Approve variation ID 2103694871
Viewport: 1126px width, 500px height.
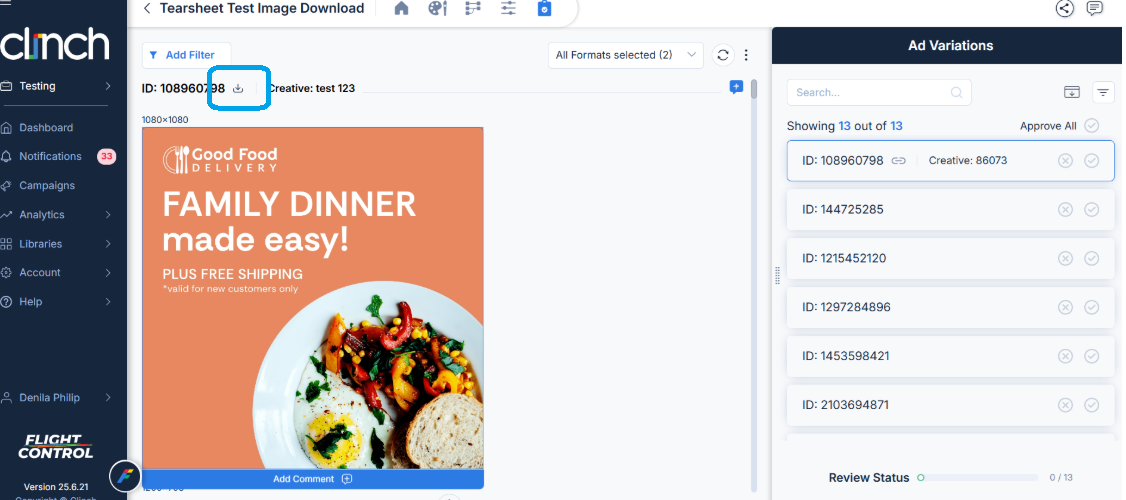[1092, 405]
